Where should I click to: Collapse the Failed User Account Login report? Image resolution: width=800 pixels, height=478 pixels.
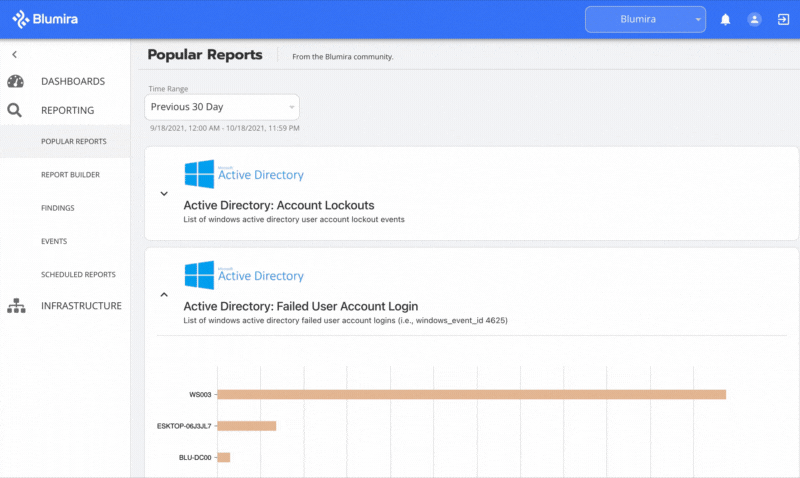tap(164, 294)
